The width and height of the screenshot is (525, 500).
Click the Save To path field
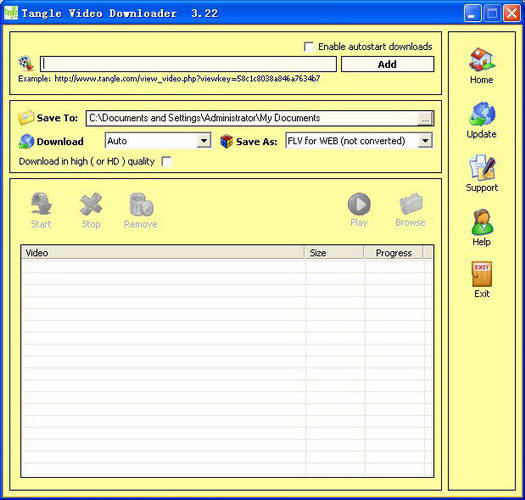[x=252, y=118]
